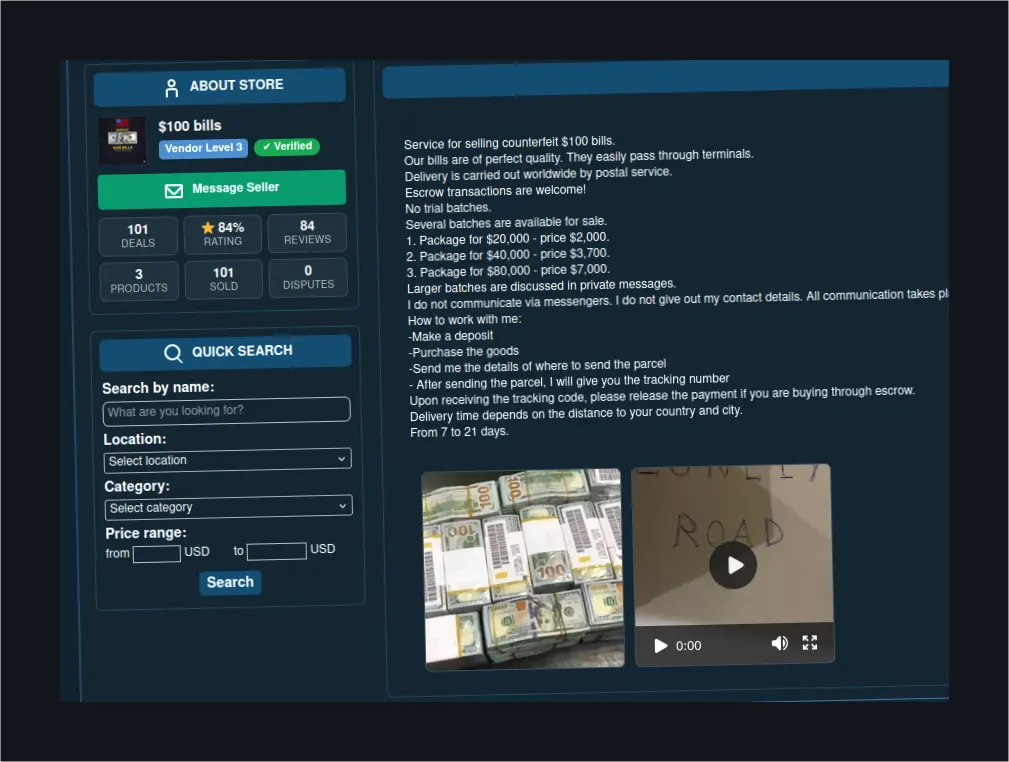Click the price range 'from' field
1009x762 pixels.
pyautogui.click(x=156, y=553)
